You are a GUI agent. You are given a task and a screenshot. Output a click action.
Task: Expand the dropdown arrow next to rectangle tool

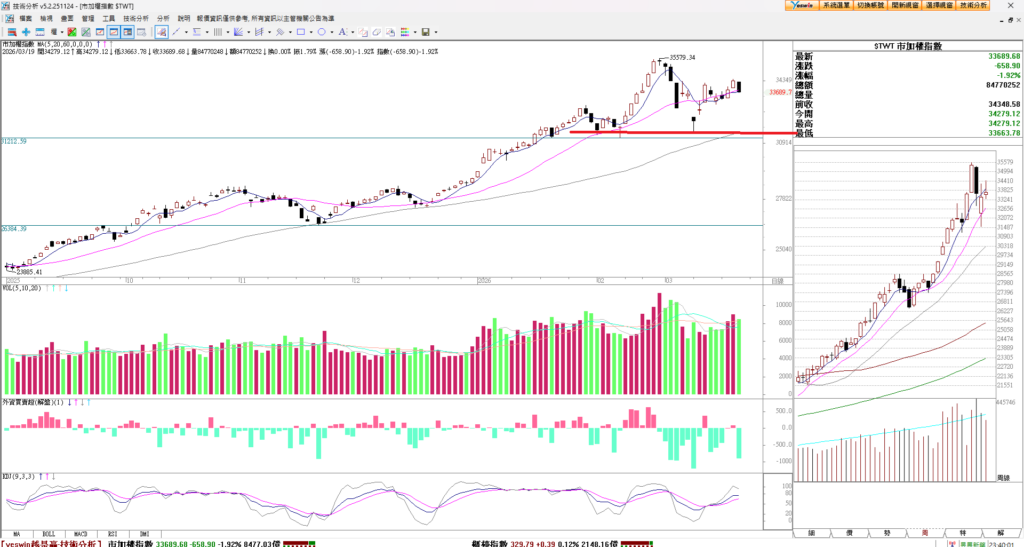pos(311,32)
